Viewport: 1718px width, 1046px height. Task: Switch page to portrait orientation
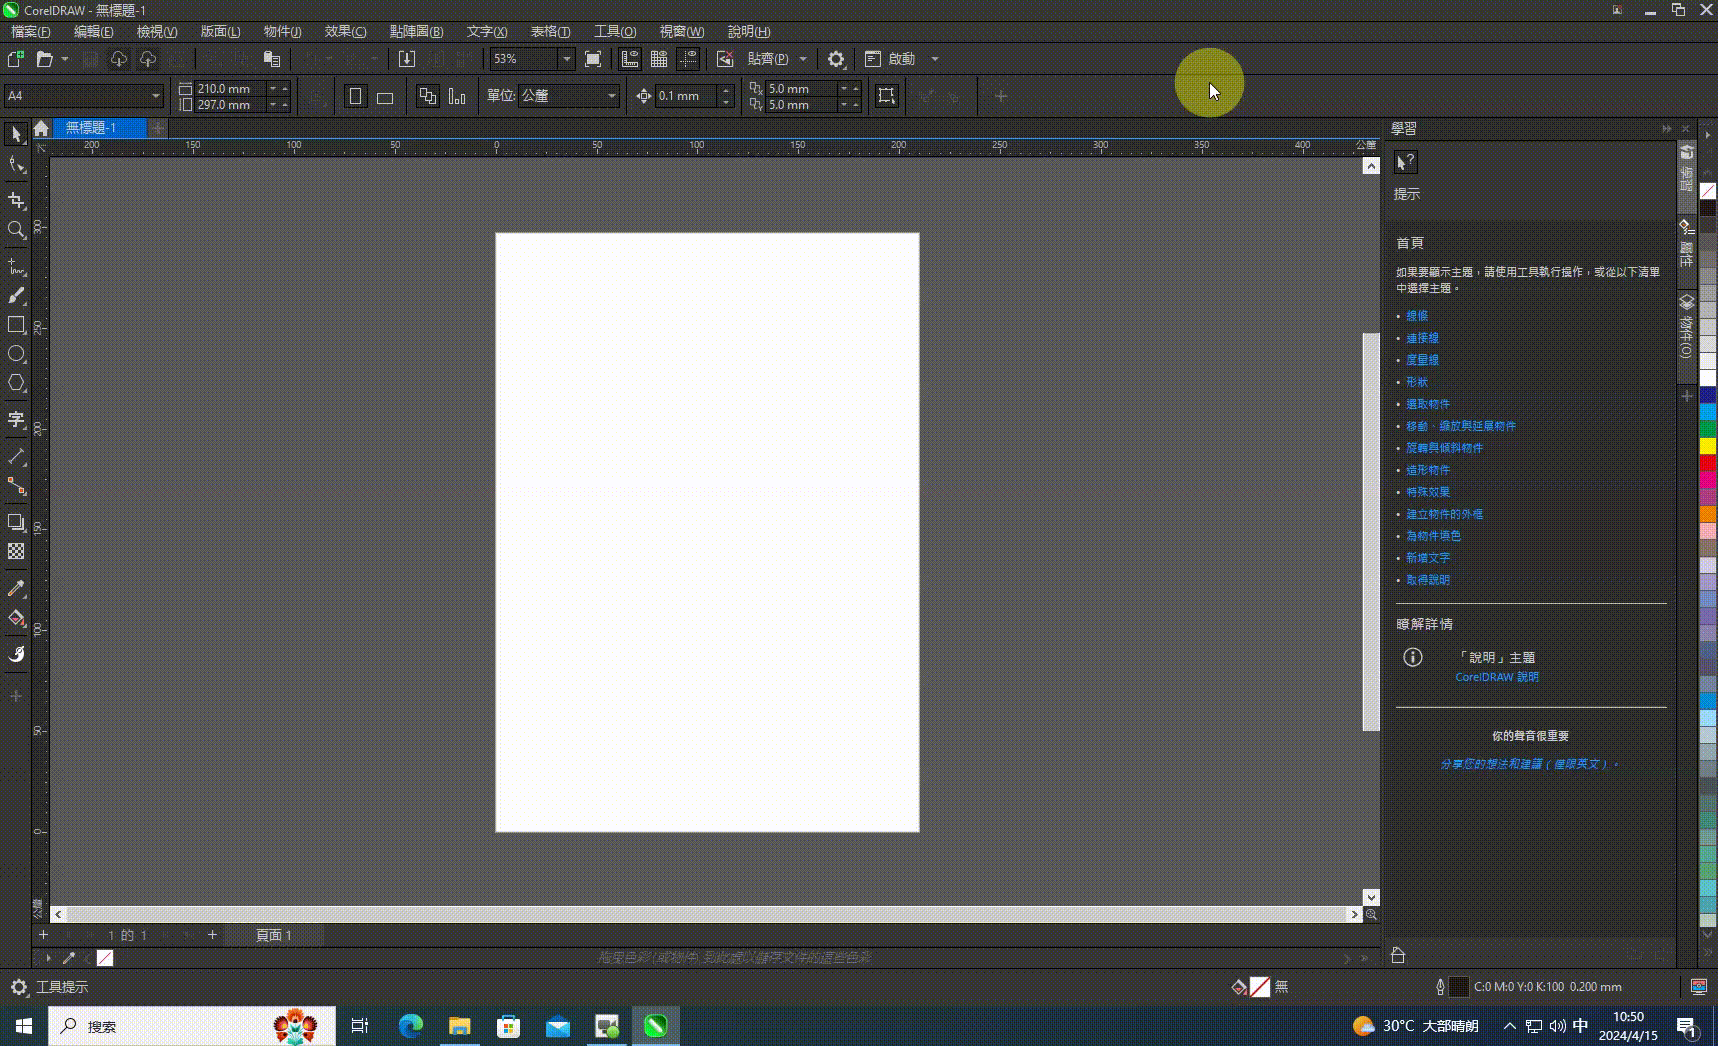click(x=356, y=96)
